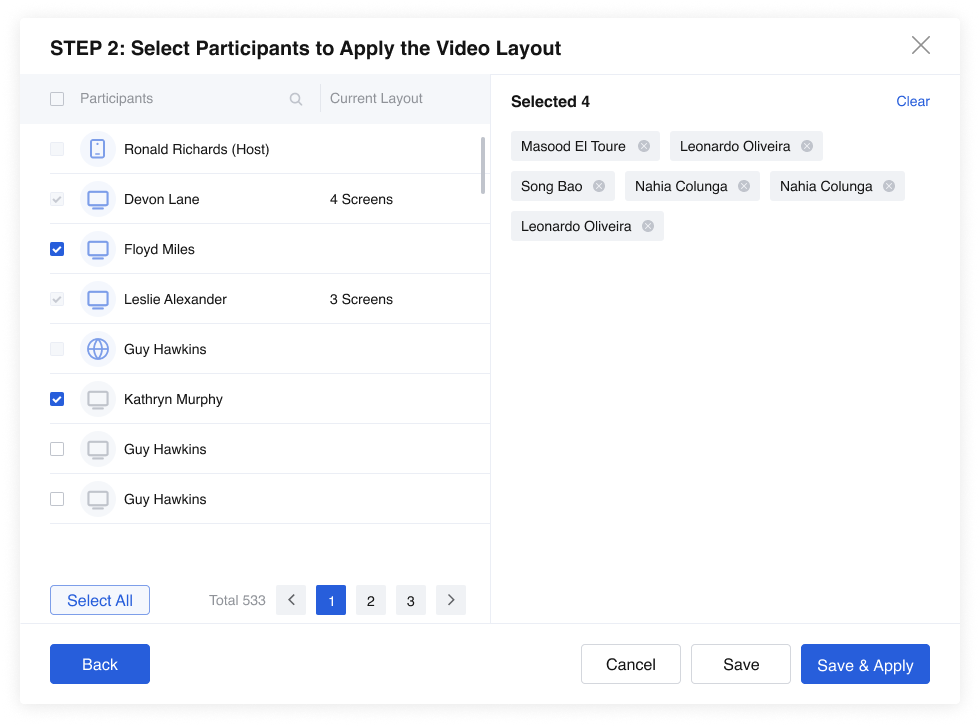Click the participants list vertical scrollbar

(x=484, y=166)
